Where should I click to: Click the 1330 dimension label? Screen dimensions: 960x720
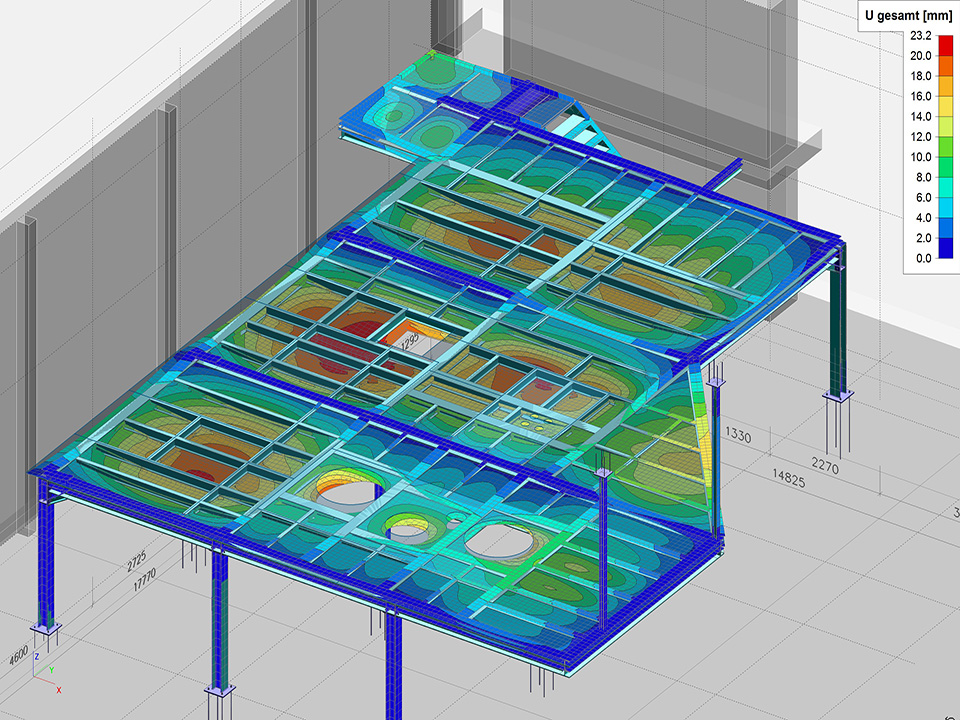(738, 434)
